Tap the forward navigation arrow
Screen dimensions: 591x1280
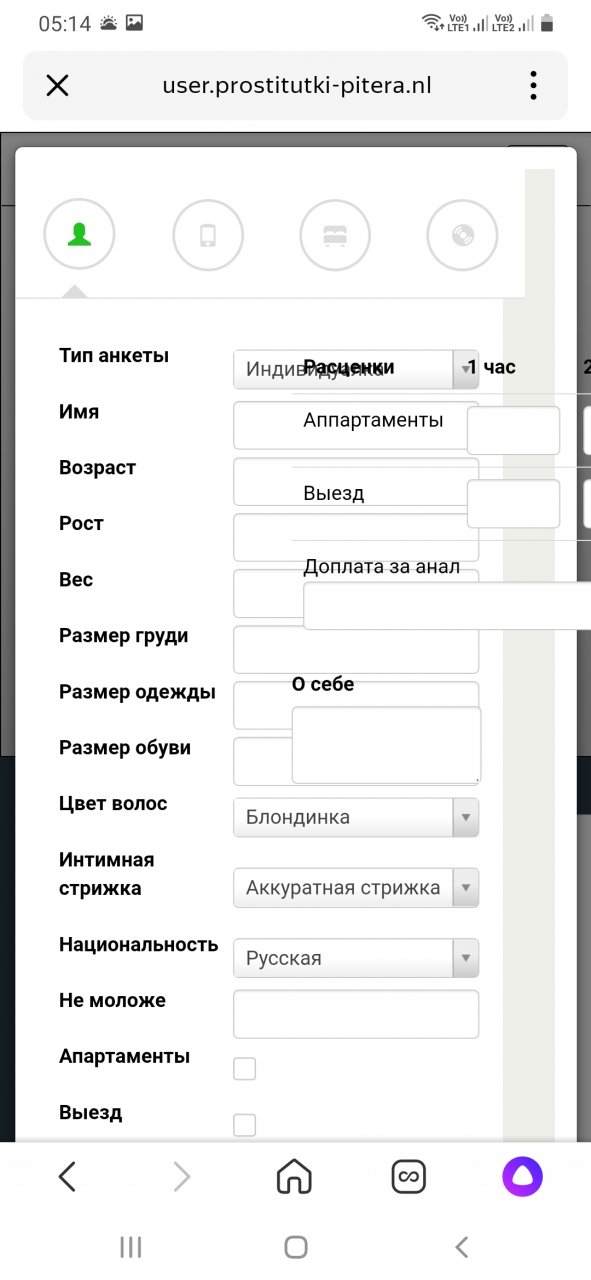coord(180,1177)
